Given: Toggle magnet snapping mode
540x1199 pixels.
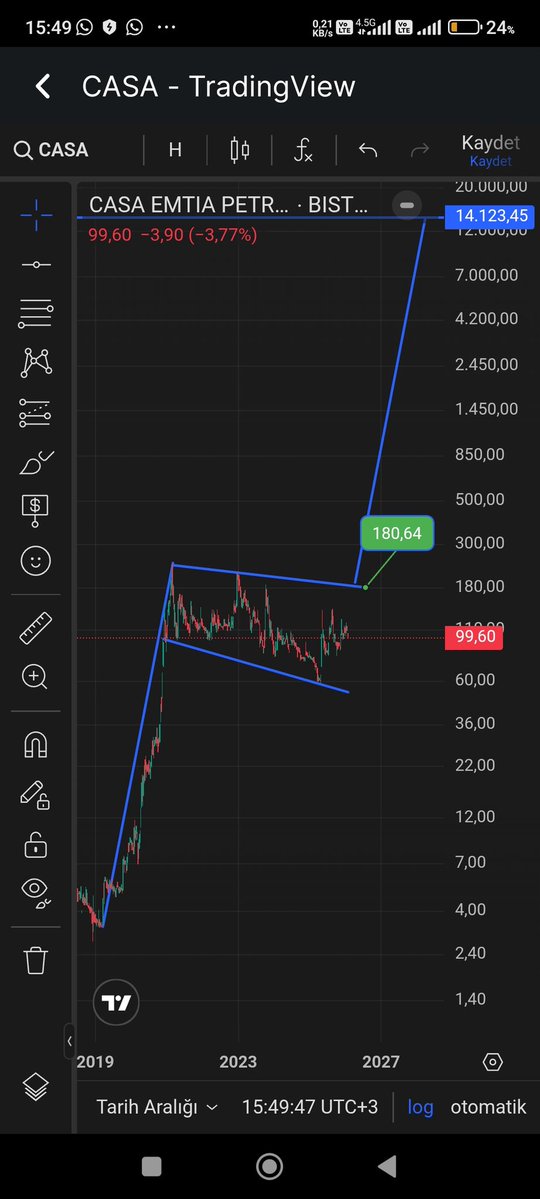Looking at the screenshot, I should pyautogui.click(x=36, y=744).
